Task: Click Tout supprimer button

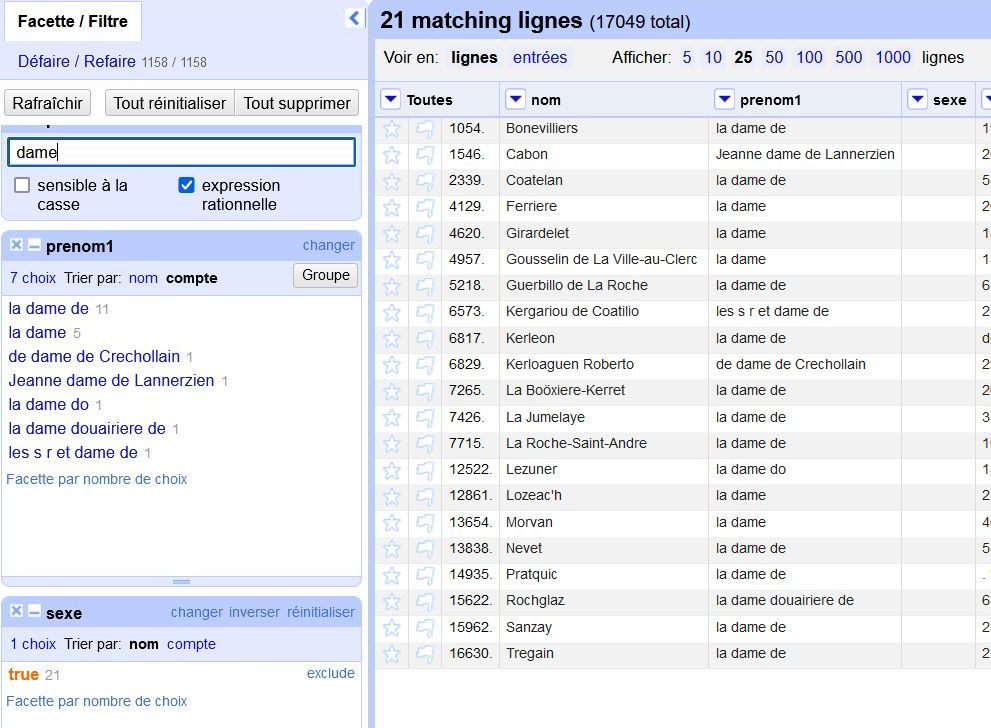Action: point(297,103)
